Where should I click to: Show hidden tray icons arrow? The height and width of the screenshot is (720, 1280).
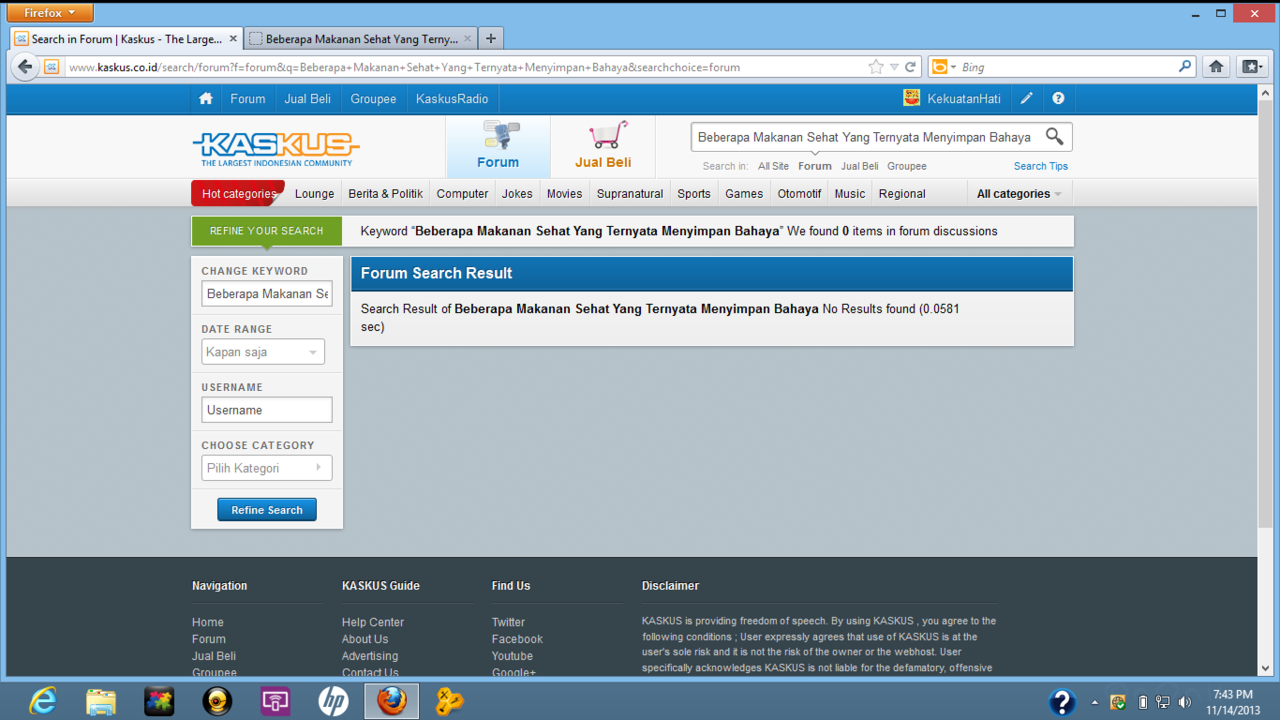click(x=1094, y=702)
